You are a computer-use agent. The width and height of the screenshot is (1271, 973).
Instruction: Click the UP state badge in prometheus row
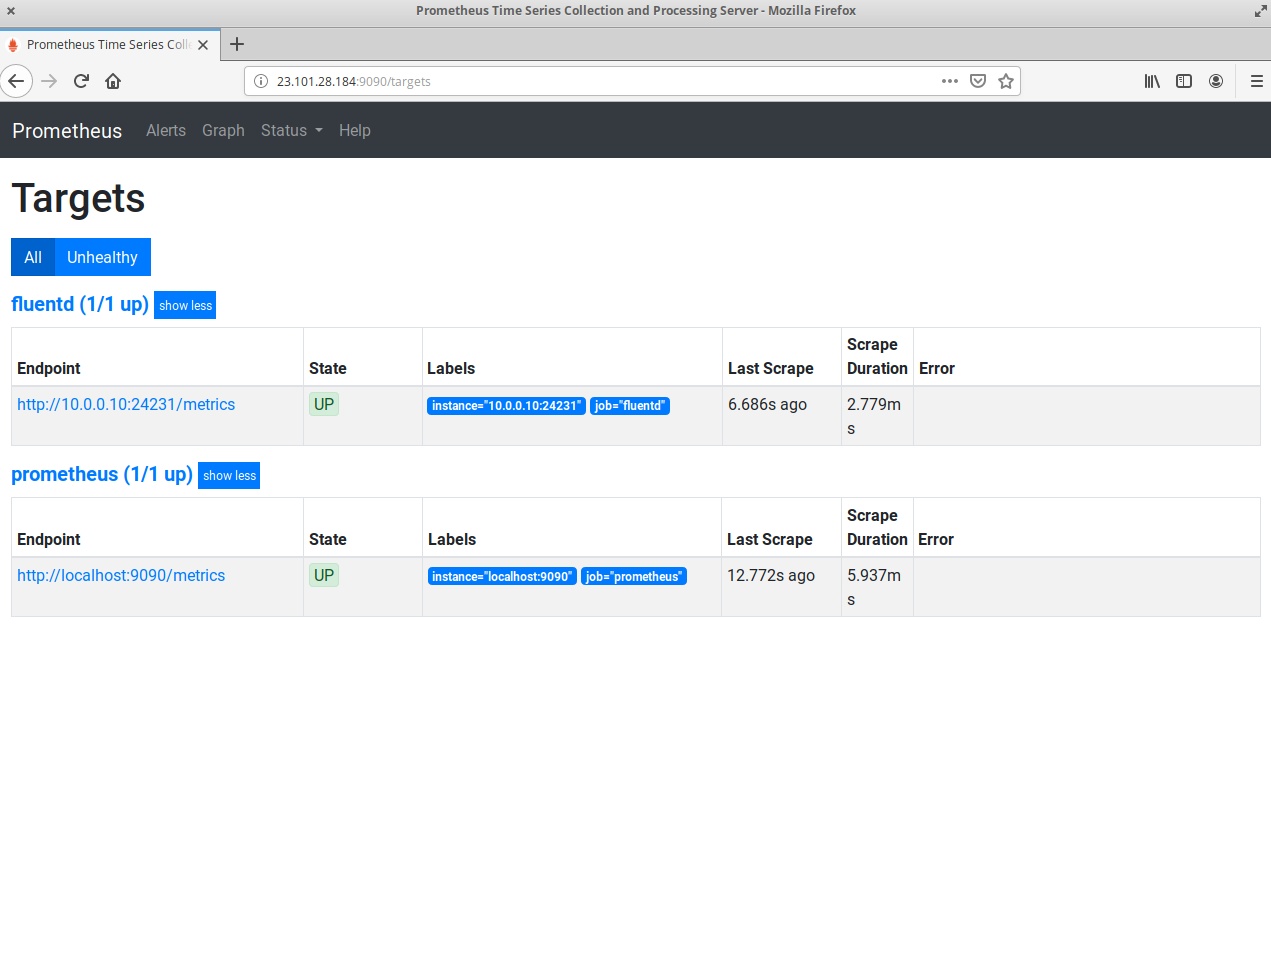pos(324,575)
